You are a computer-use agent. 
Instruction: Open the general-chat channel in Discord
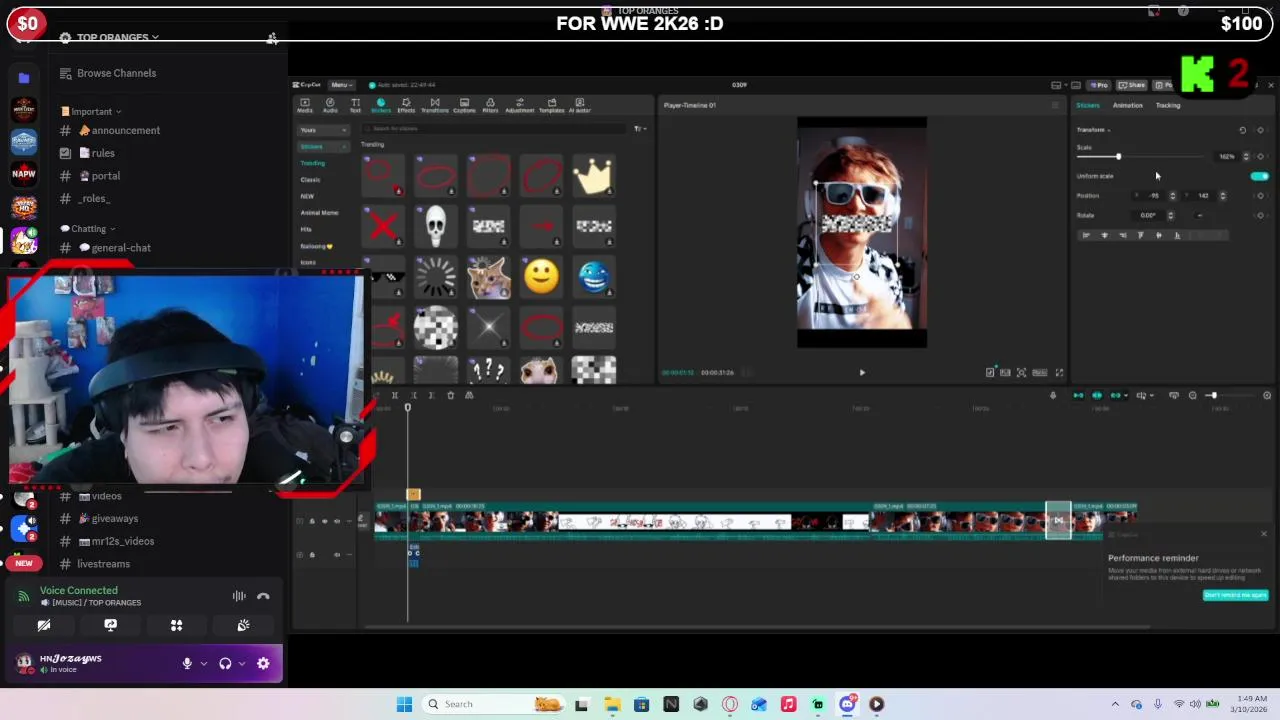coord(121,248)
